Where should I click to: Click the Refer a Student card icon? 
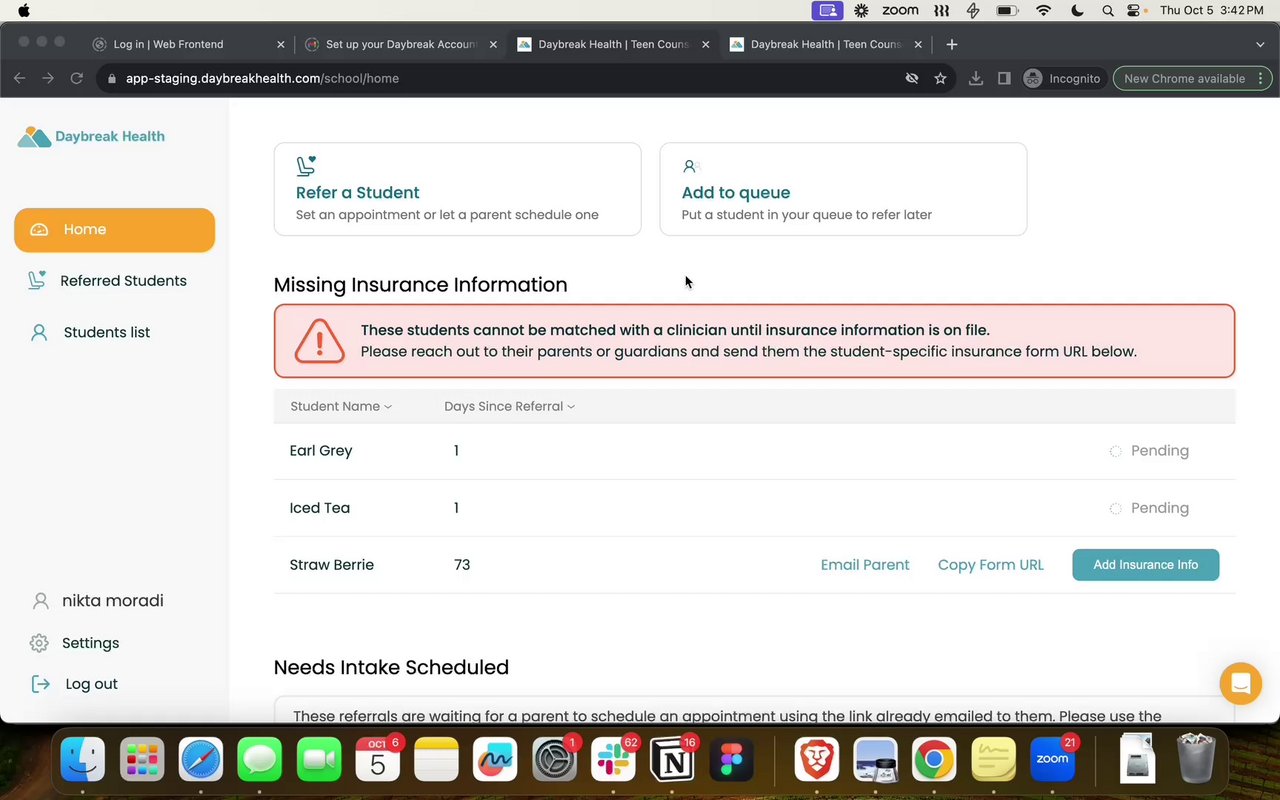306,166
